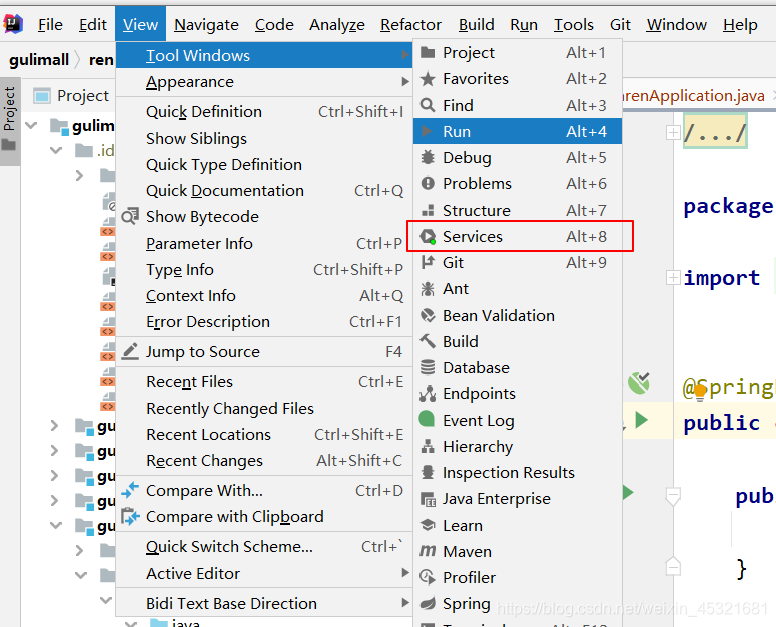Open the Tools menu
The height and width of the screenshot is (627, 776).
[573, 24]
